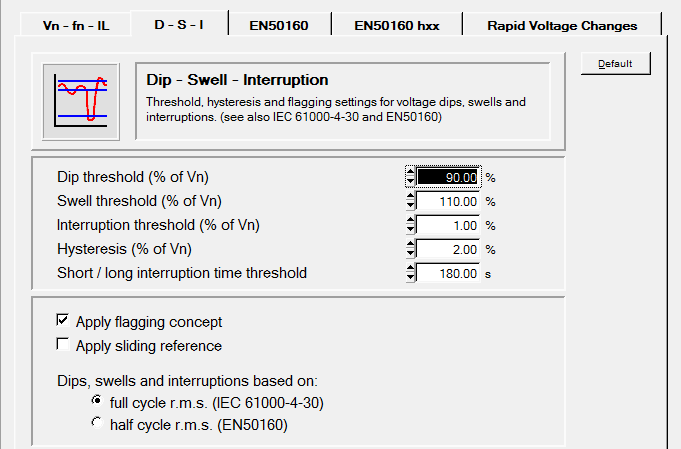This screenshot has height=449, width=681.
Task: Select full cycle r.m.s. (IEC 61000-4-30) option
Action: 97,400
